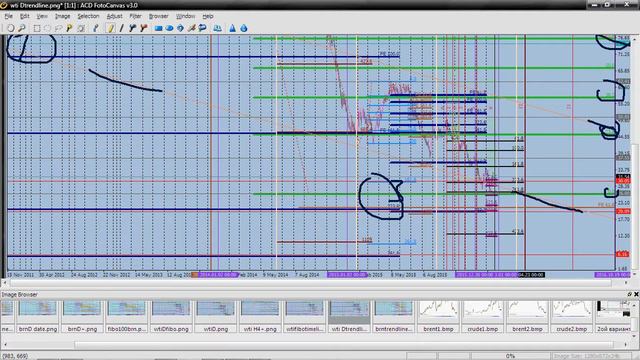This screenshot has width=640, height=360.
Task: Select the ellipse selection tool
Action: click(x=47, y=28)
